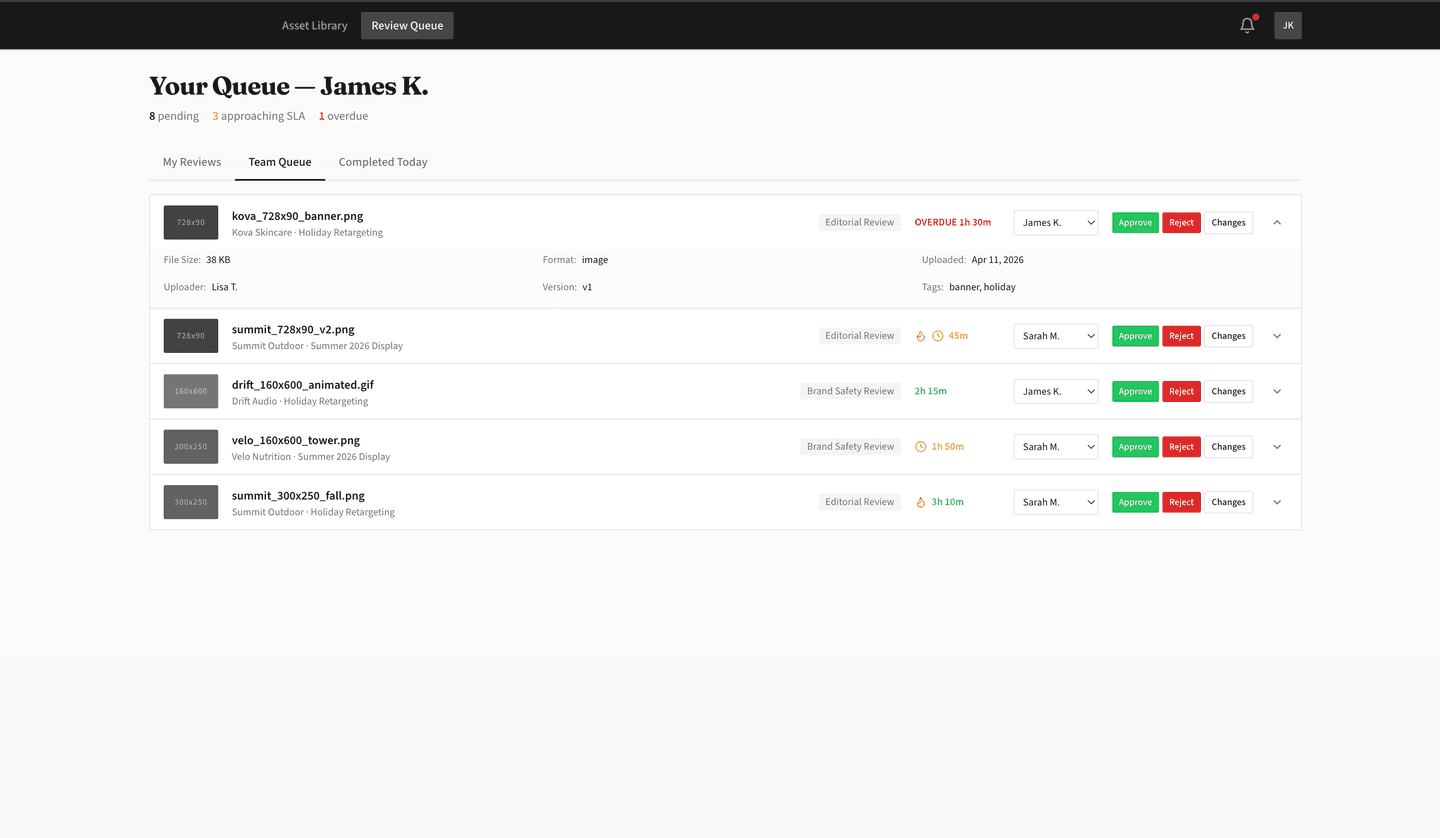Screen dimensions: 1440x838
Task: Click the Brand Safety Review badge on the drift row
Action: [850, 391]
